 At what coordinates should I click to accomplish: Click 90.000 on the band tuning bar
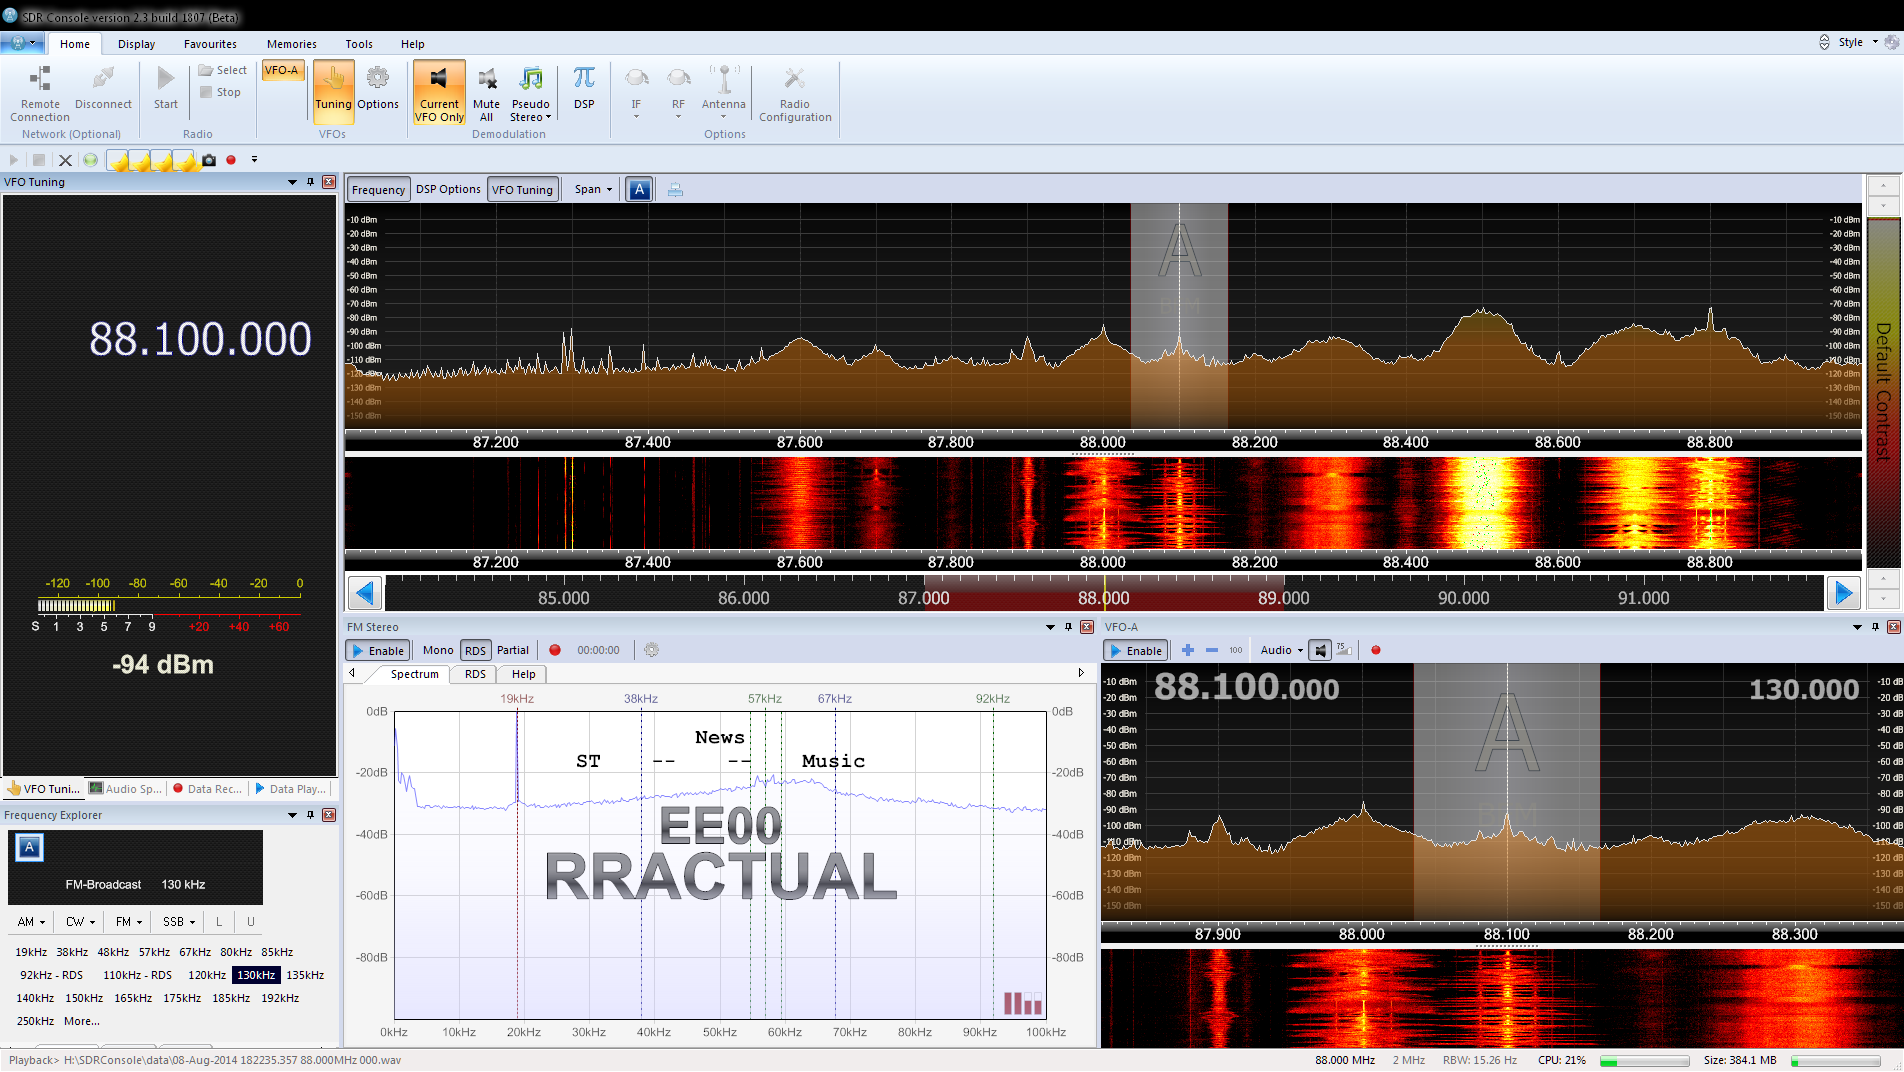pos(1463,598)
